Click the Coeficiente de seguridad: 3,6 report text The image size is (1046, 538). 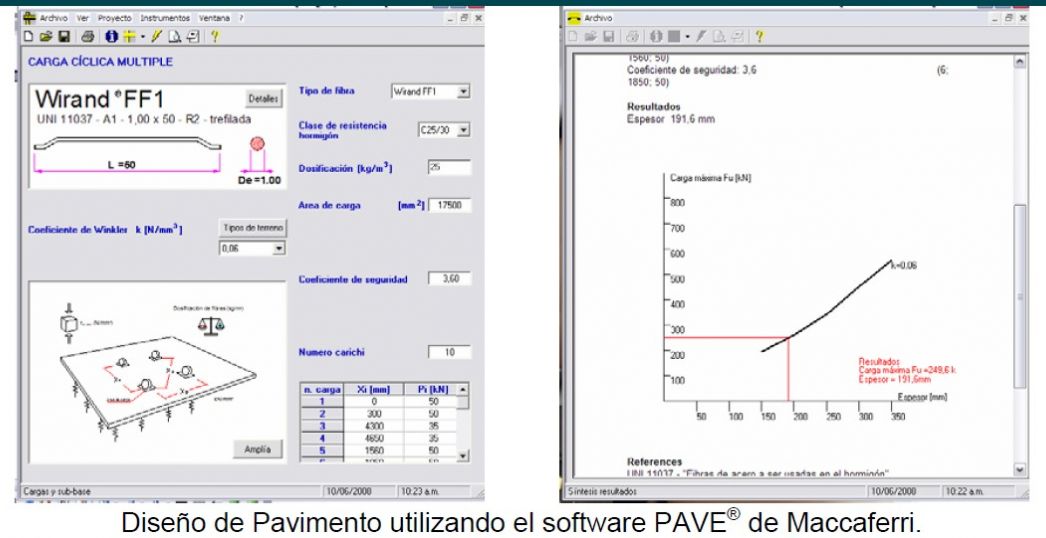pos(692,69)
